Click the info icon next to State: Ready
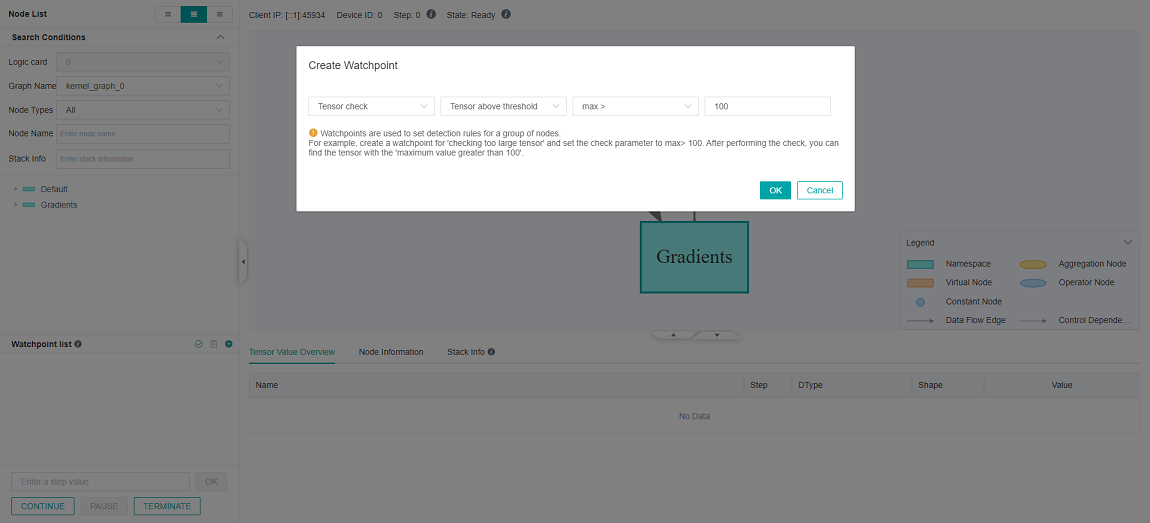Screen dimensions: 1150x523 [x=505, y=15]
